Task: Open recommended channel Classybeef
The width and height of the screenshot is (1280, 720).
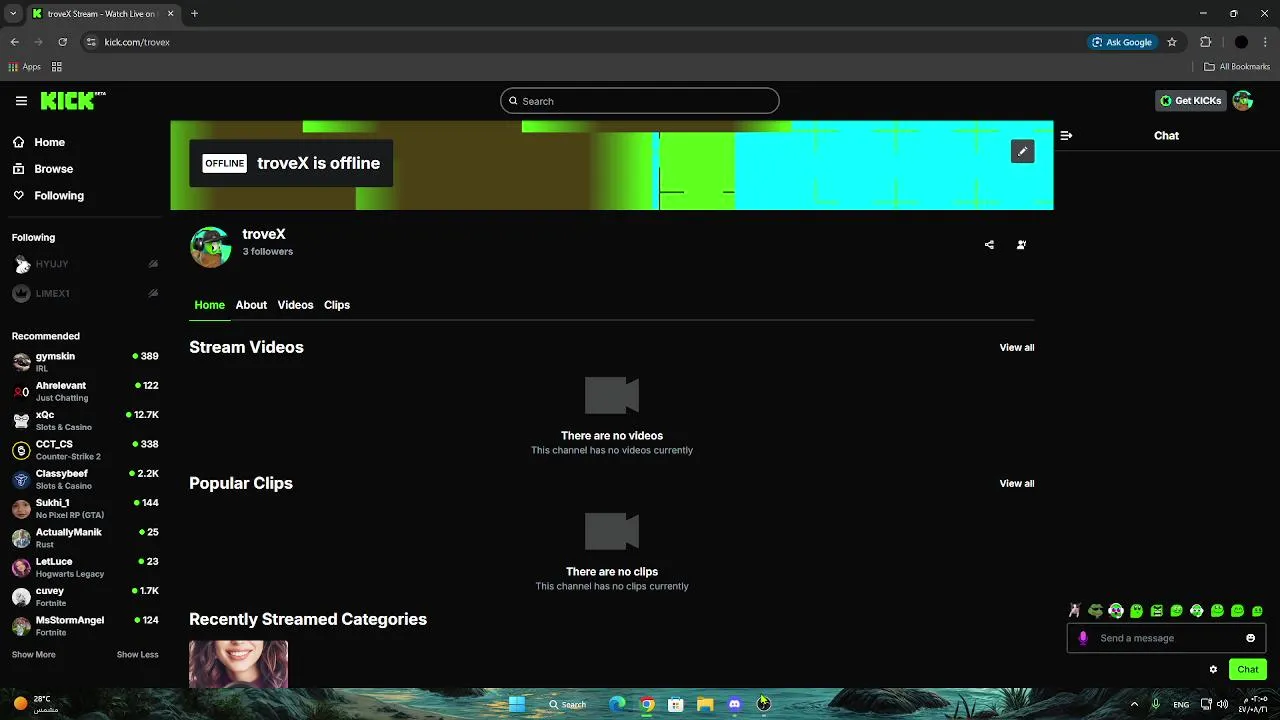Action: click(85, 479)
